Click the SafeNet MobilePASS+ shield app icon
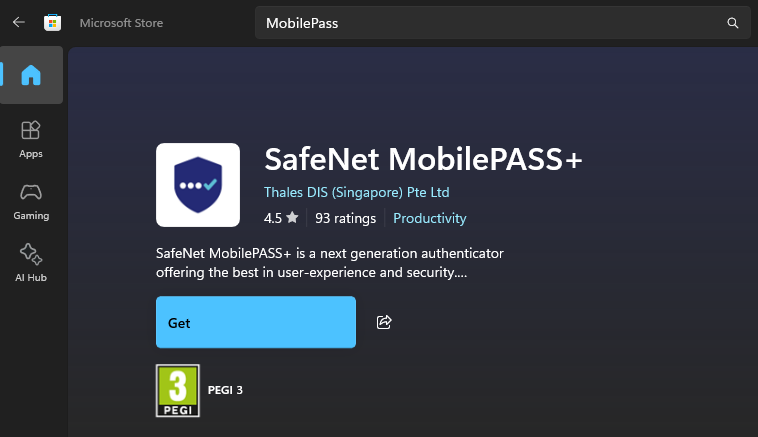Screen dimensions: 758x437 (198, 184)
